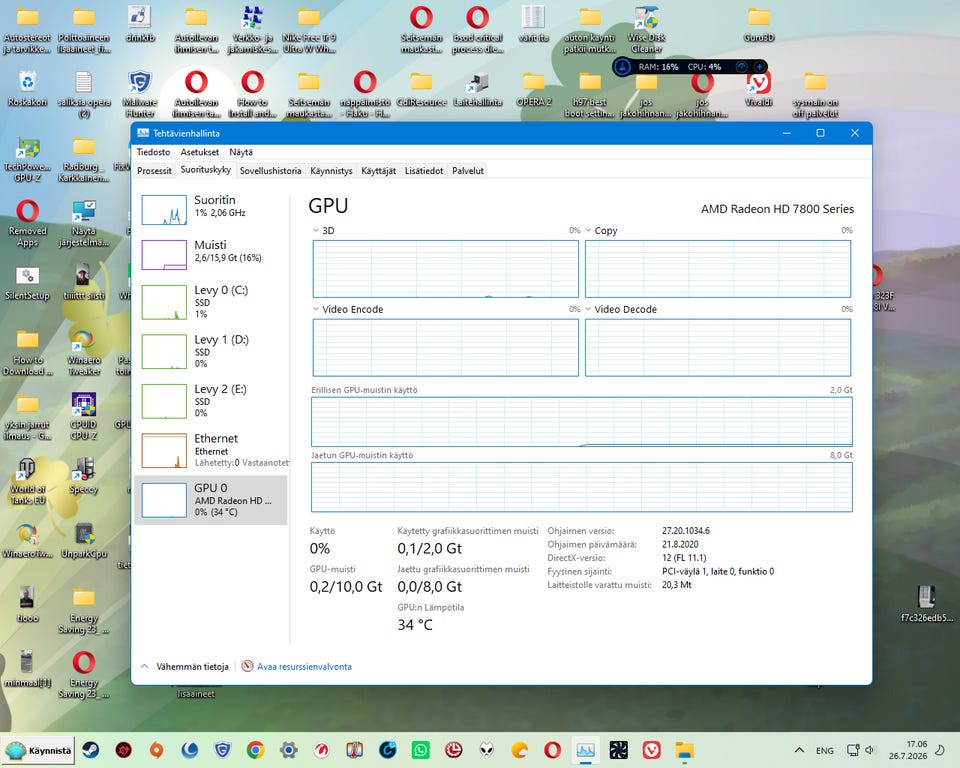Select Muisti in performance sidebar
The width and height of the screenshot is (960, 768).
tap(211, 254)
